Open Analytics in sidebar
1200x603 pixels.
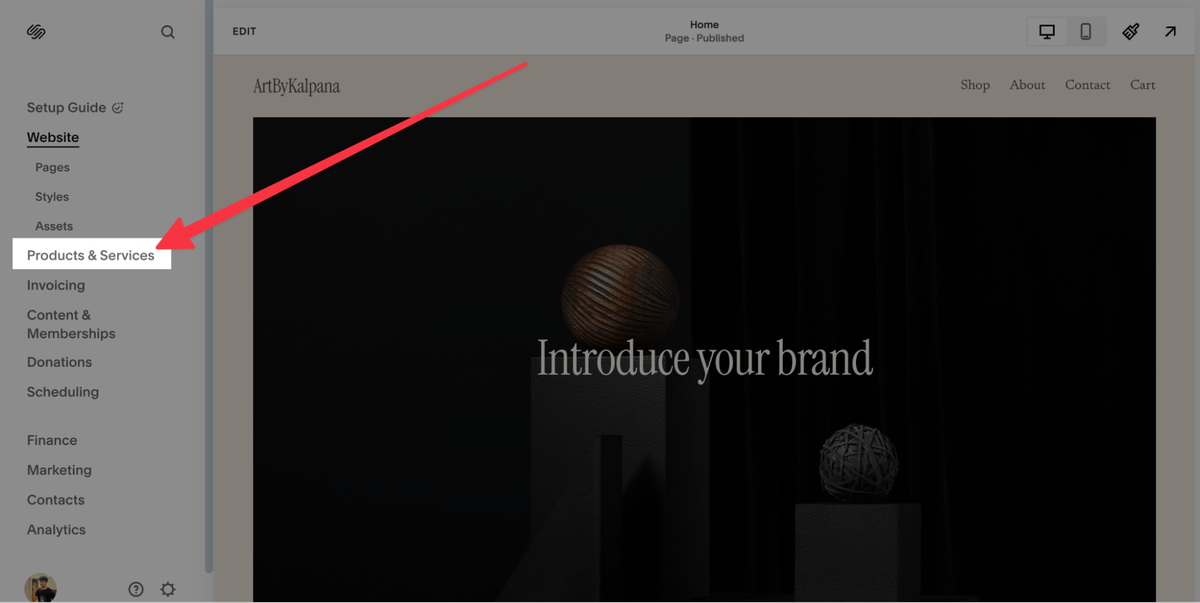[56, 530]
